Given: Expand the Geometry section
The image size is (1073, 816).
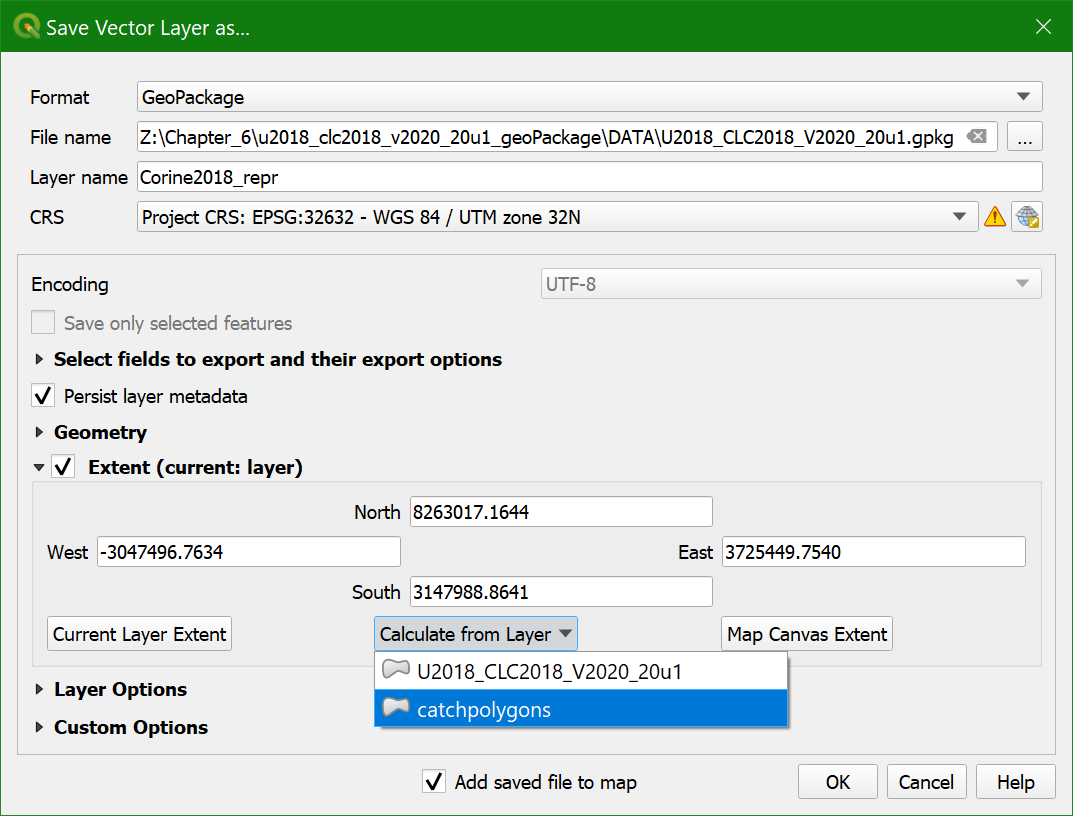Looking at the screenshot, I should pos(39,432).
